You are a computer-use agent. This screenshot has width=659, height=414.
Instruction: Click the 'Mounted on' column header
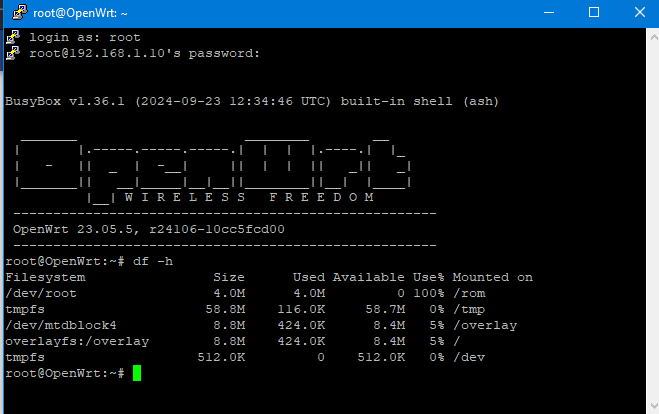point(492,277)
